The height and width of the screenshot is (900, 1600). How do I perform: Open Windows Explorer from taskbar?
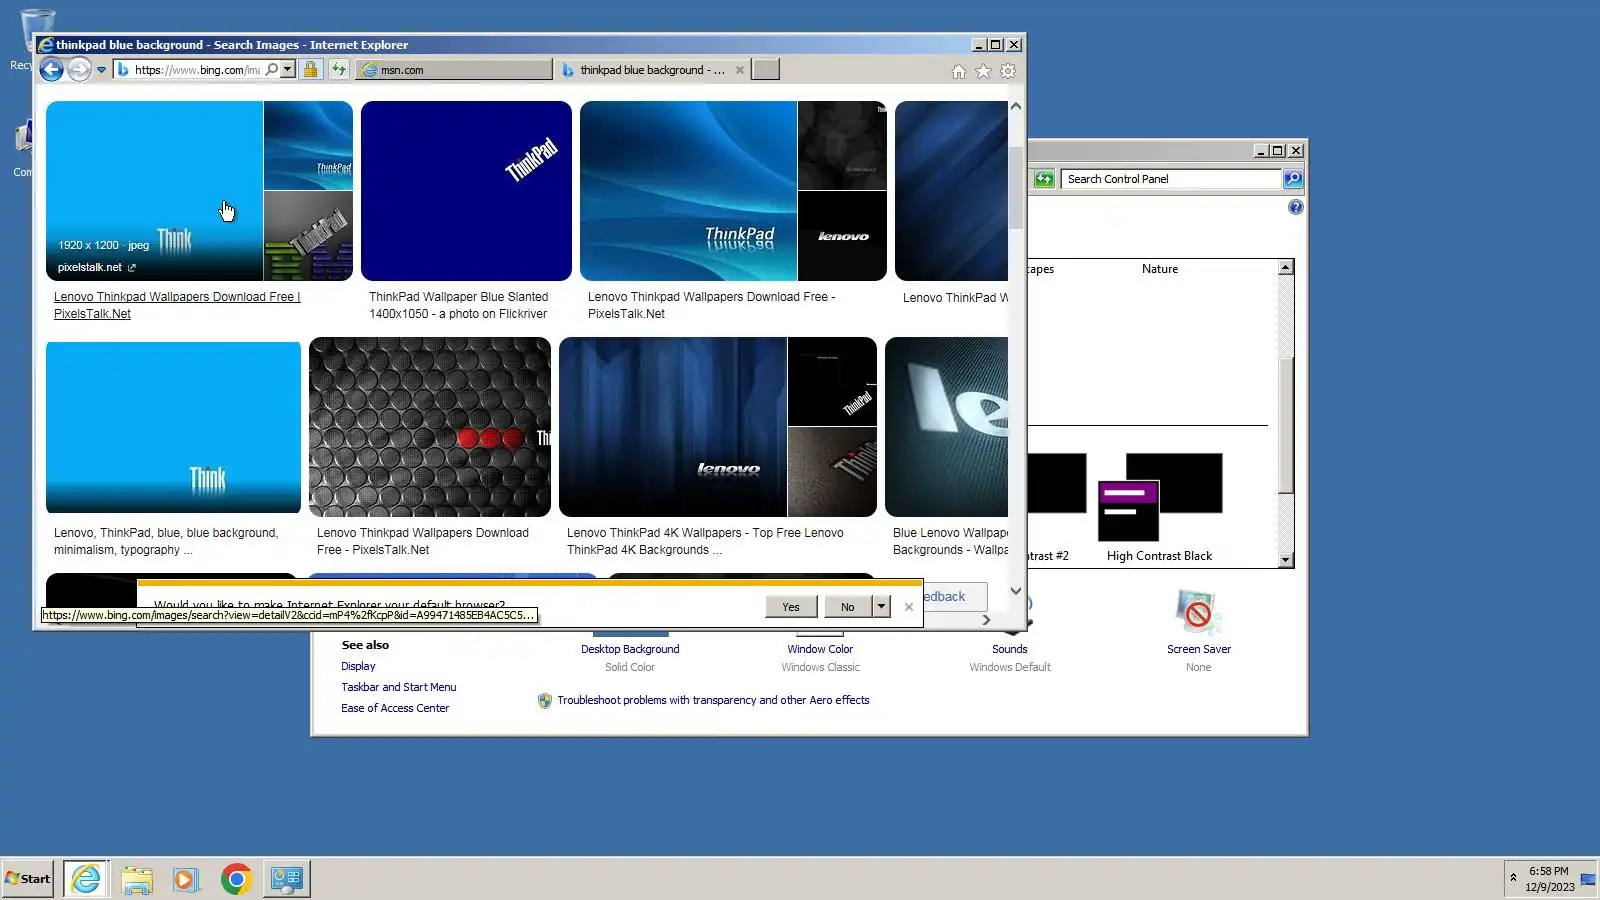(x=137, y=879)
